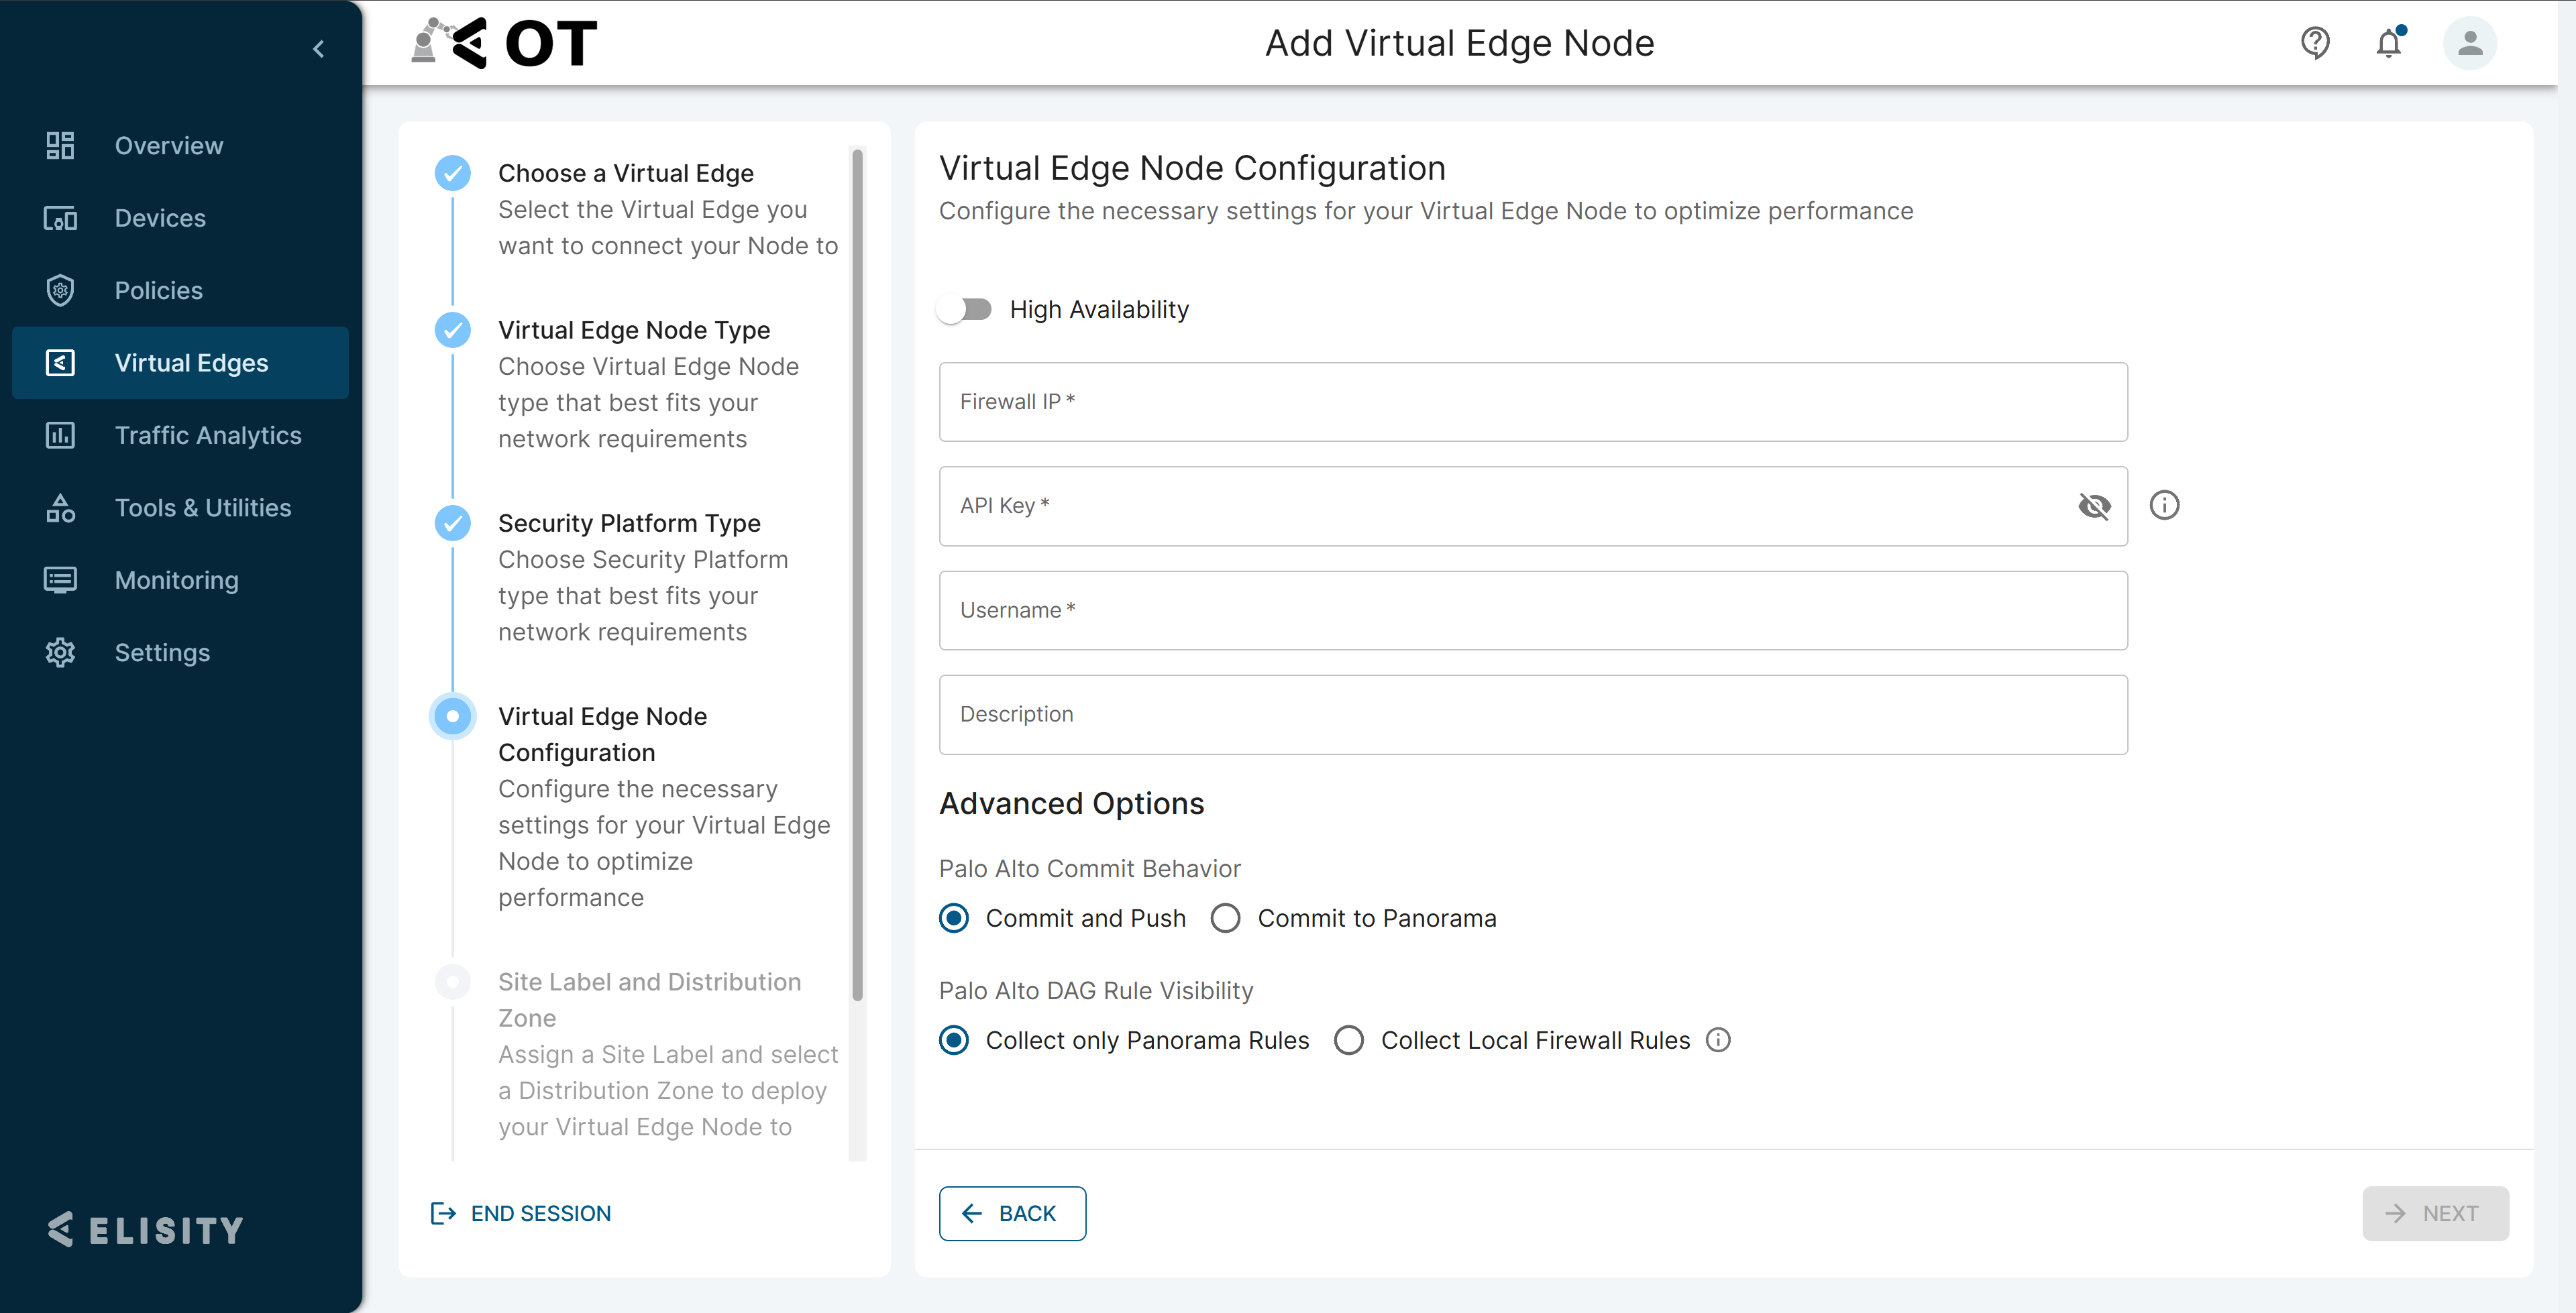Open the user profile avatar
This screenshot has height=1313, width=2576.
[x=2470, y=43]
